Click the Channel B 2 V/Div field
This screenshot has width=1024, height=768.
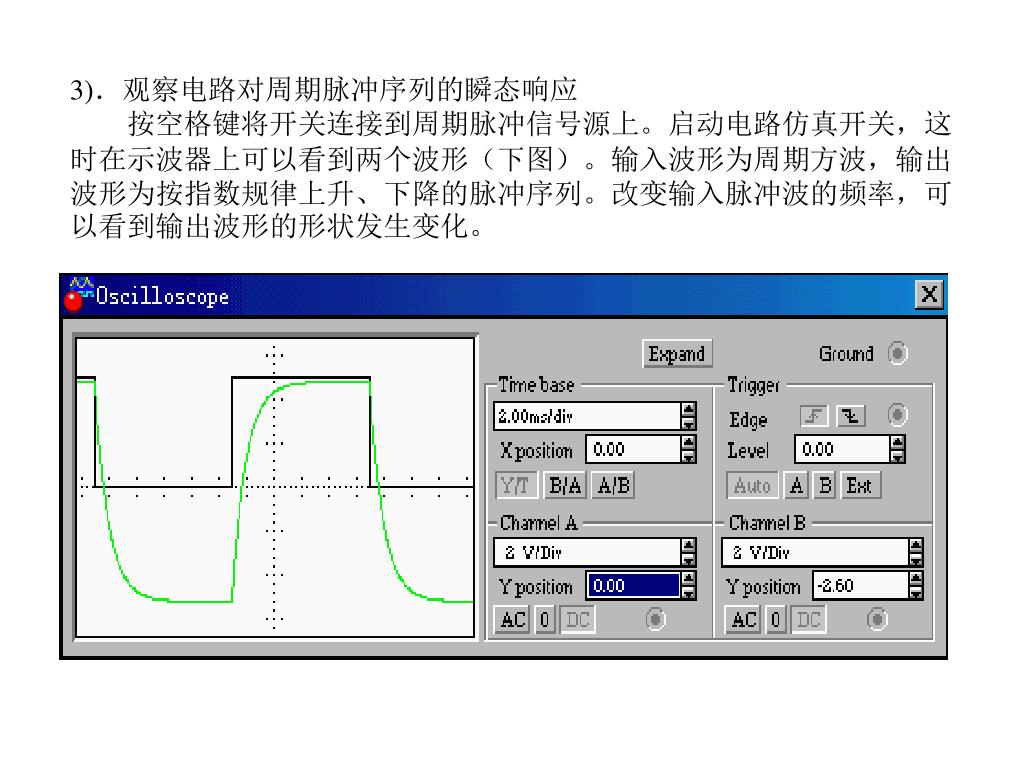pyautogui.click(x=815, y=552)
